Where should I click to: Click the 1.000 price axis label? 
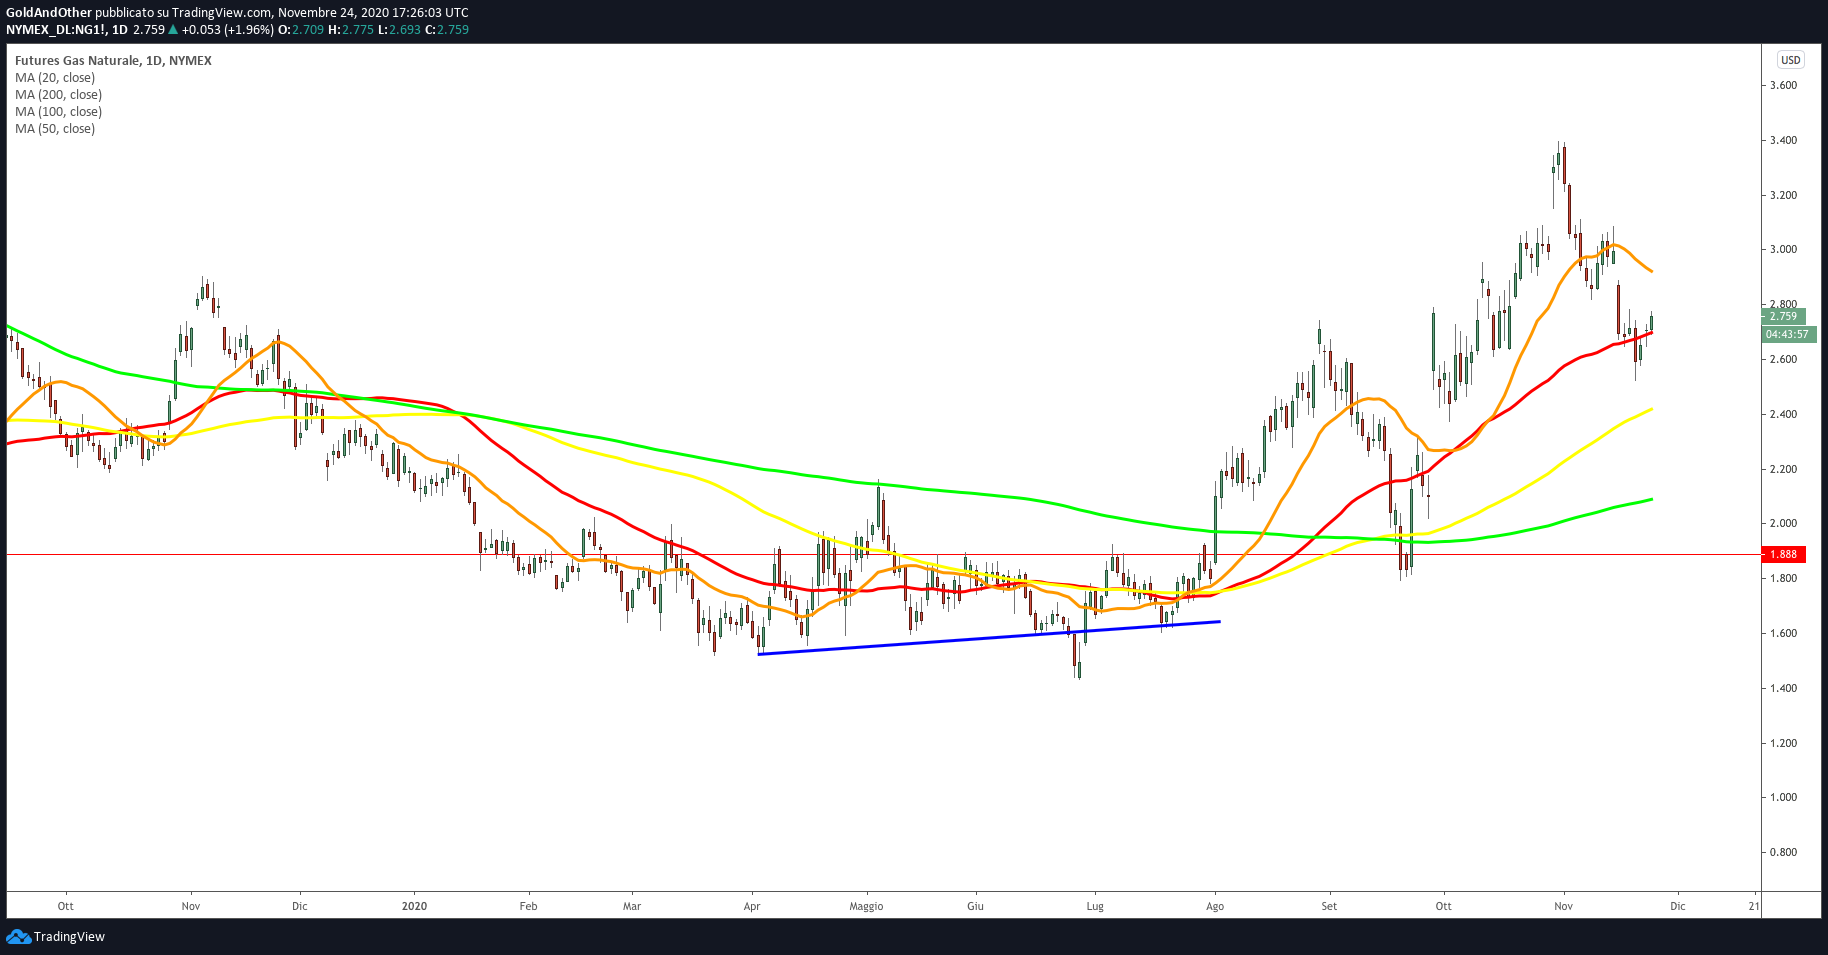point(1783,798)
